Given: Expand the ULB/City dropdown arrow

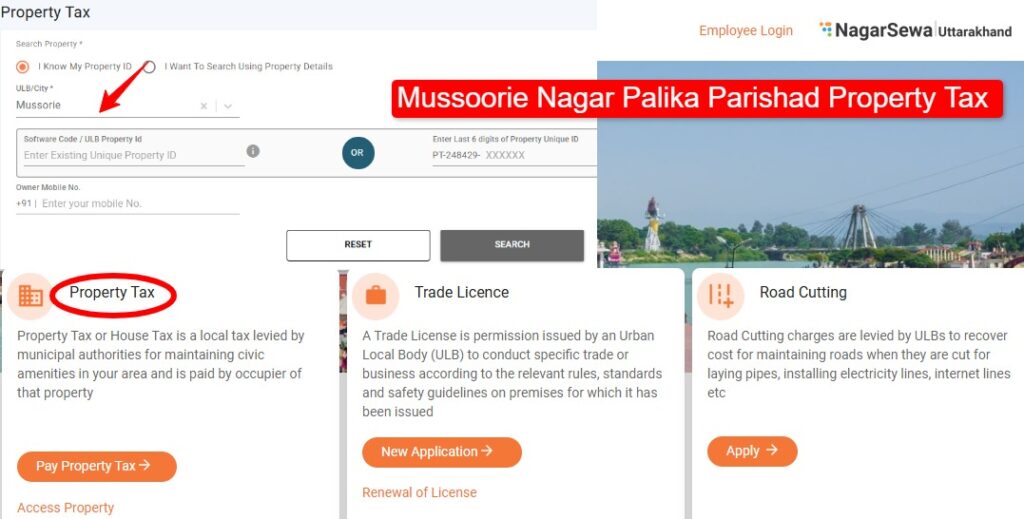Looking at the screenshot, I should click(227, 106).
